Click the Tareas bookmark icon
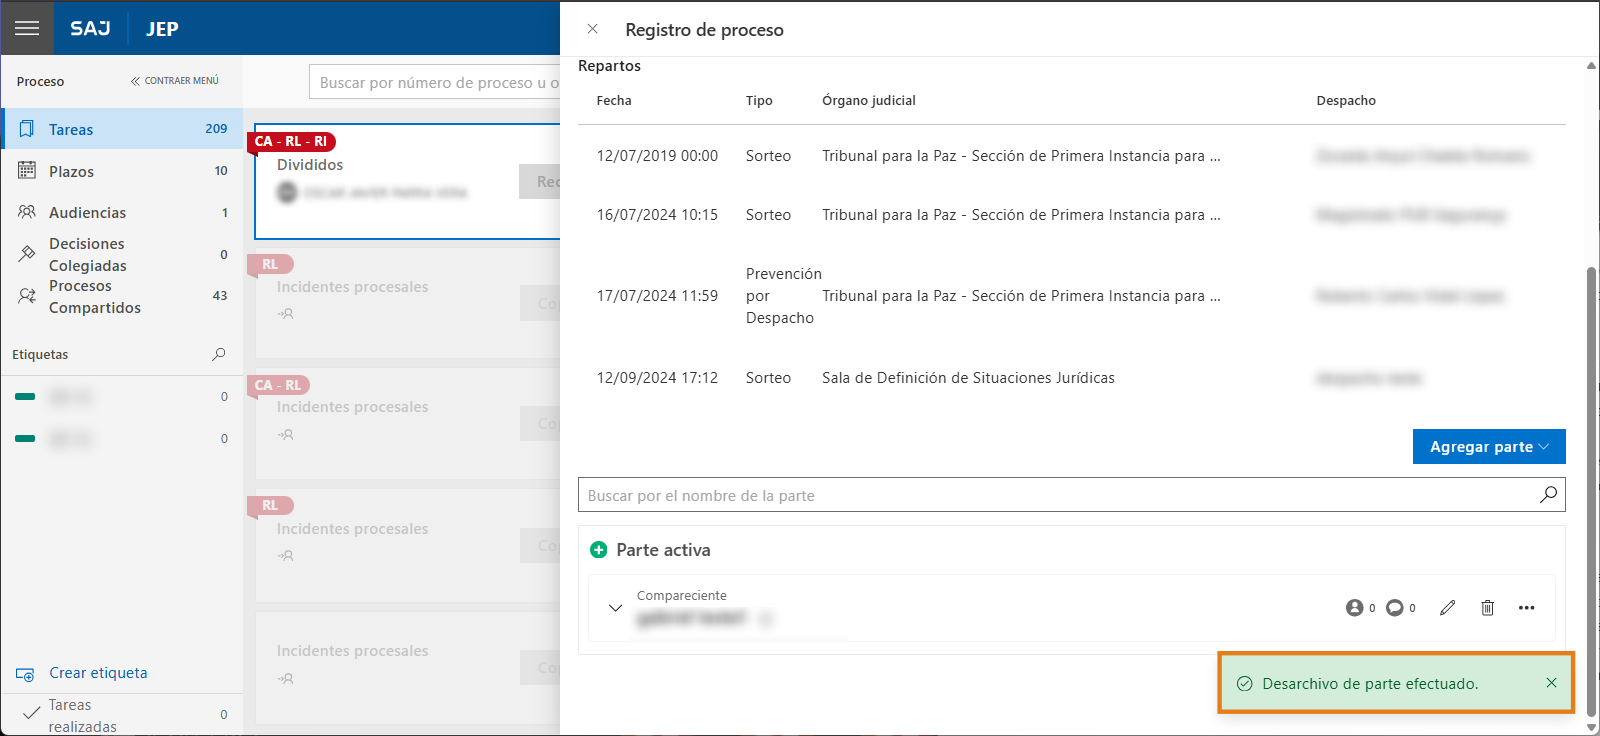 pos(27,129)
